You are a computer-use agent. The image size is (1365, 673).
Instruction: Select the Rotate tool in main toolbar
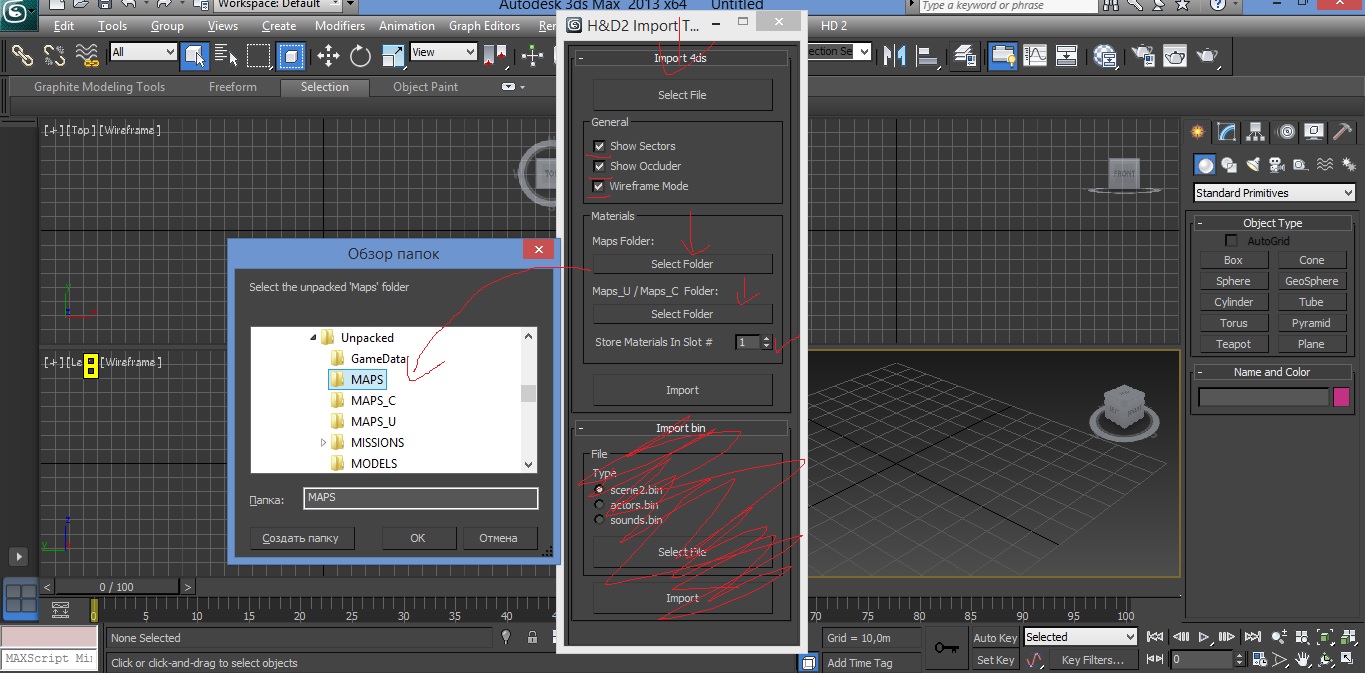(360, 56)
